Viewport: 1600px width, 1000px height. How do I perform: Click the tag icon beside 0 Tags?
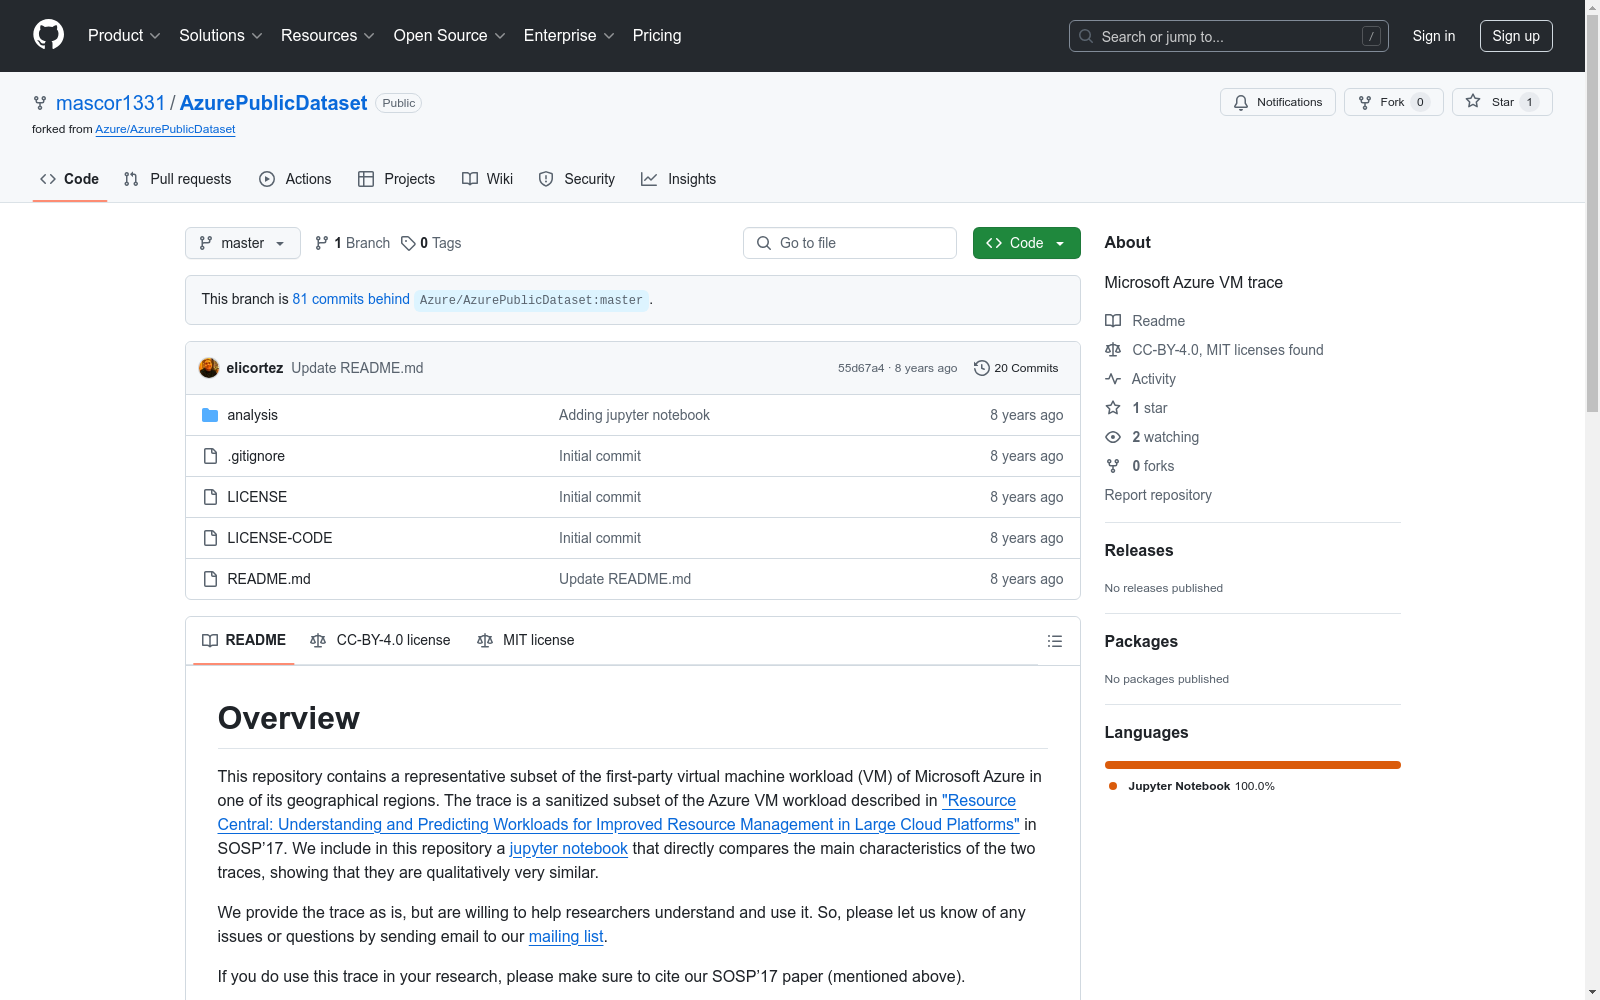(408, 243)
